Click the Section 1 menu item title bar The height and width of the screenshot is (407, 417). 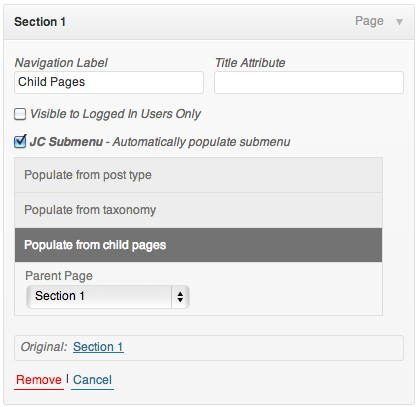pyautogui.click(x=209, y=22)
